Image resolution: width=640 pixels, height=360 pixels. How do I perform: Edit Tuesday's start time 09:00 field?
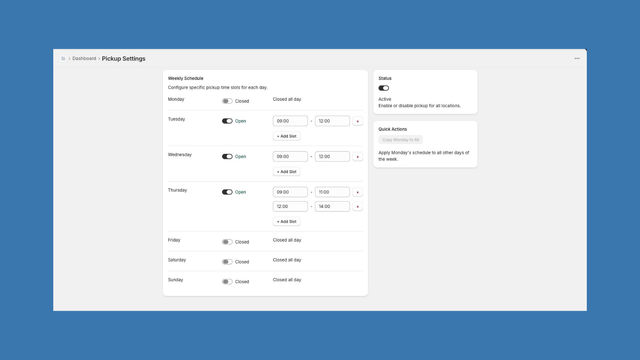tap(290, 121)
